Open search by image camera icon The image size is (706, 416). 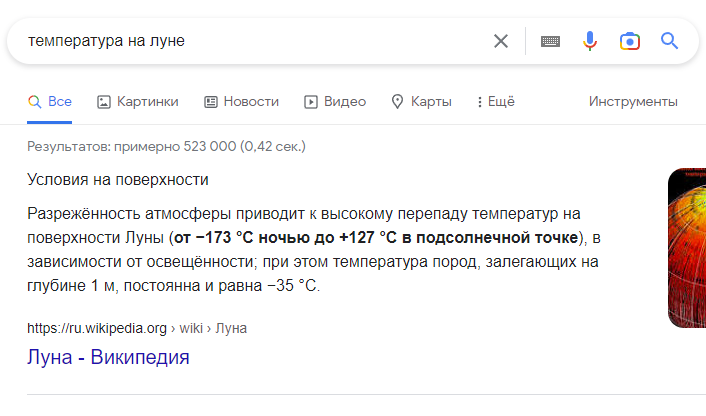pyautogui.click(x=629, y=41)
